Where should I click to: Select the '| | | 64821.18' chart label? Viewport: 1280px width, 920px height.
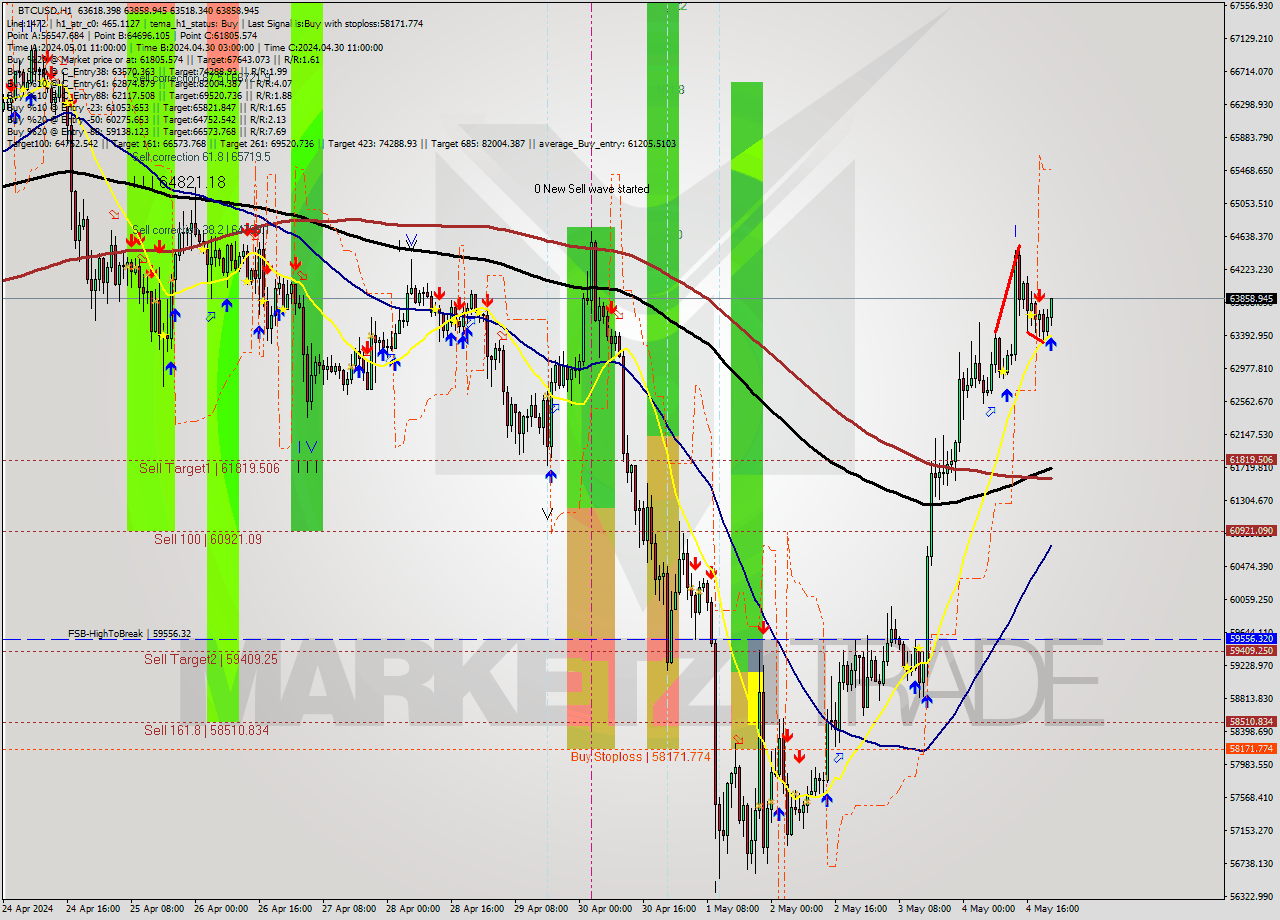(x=179, y=182)
